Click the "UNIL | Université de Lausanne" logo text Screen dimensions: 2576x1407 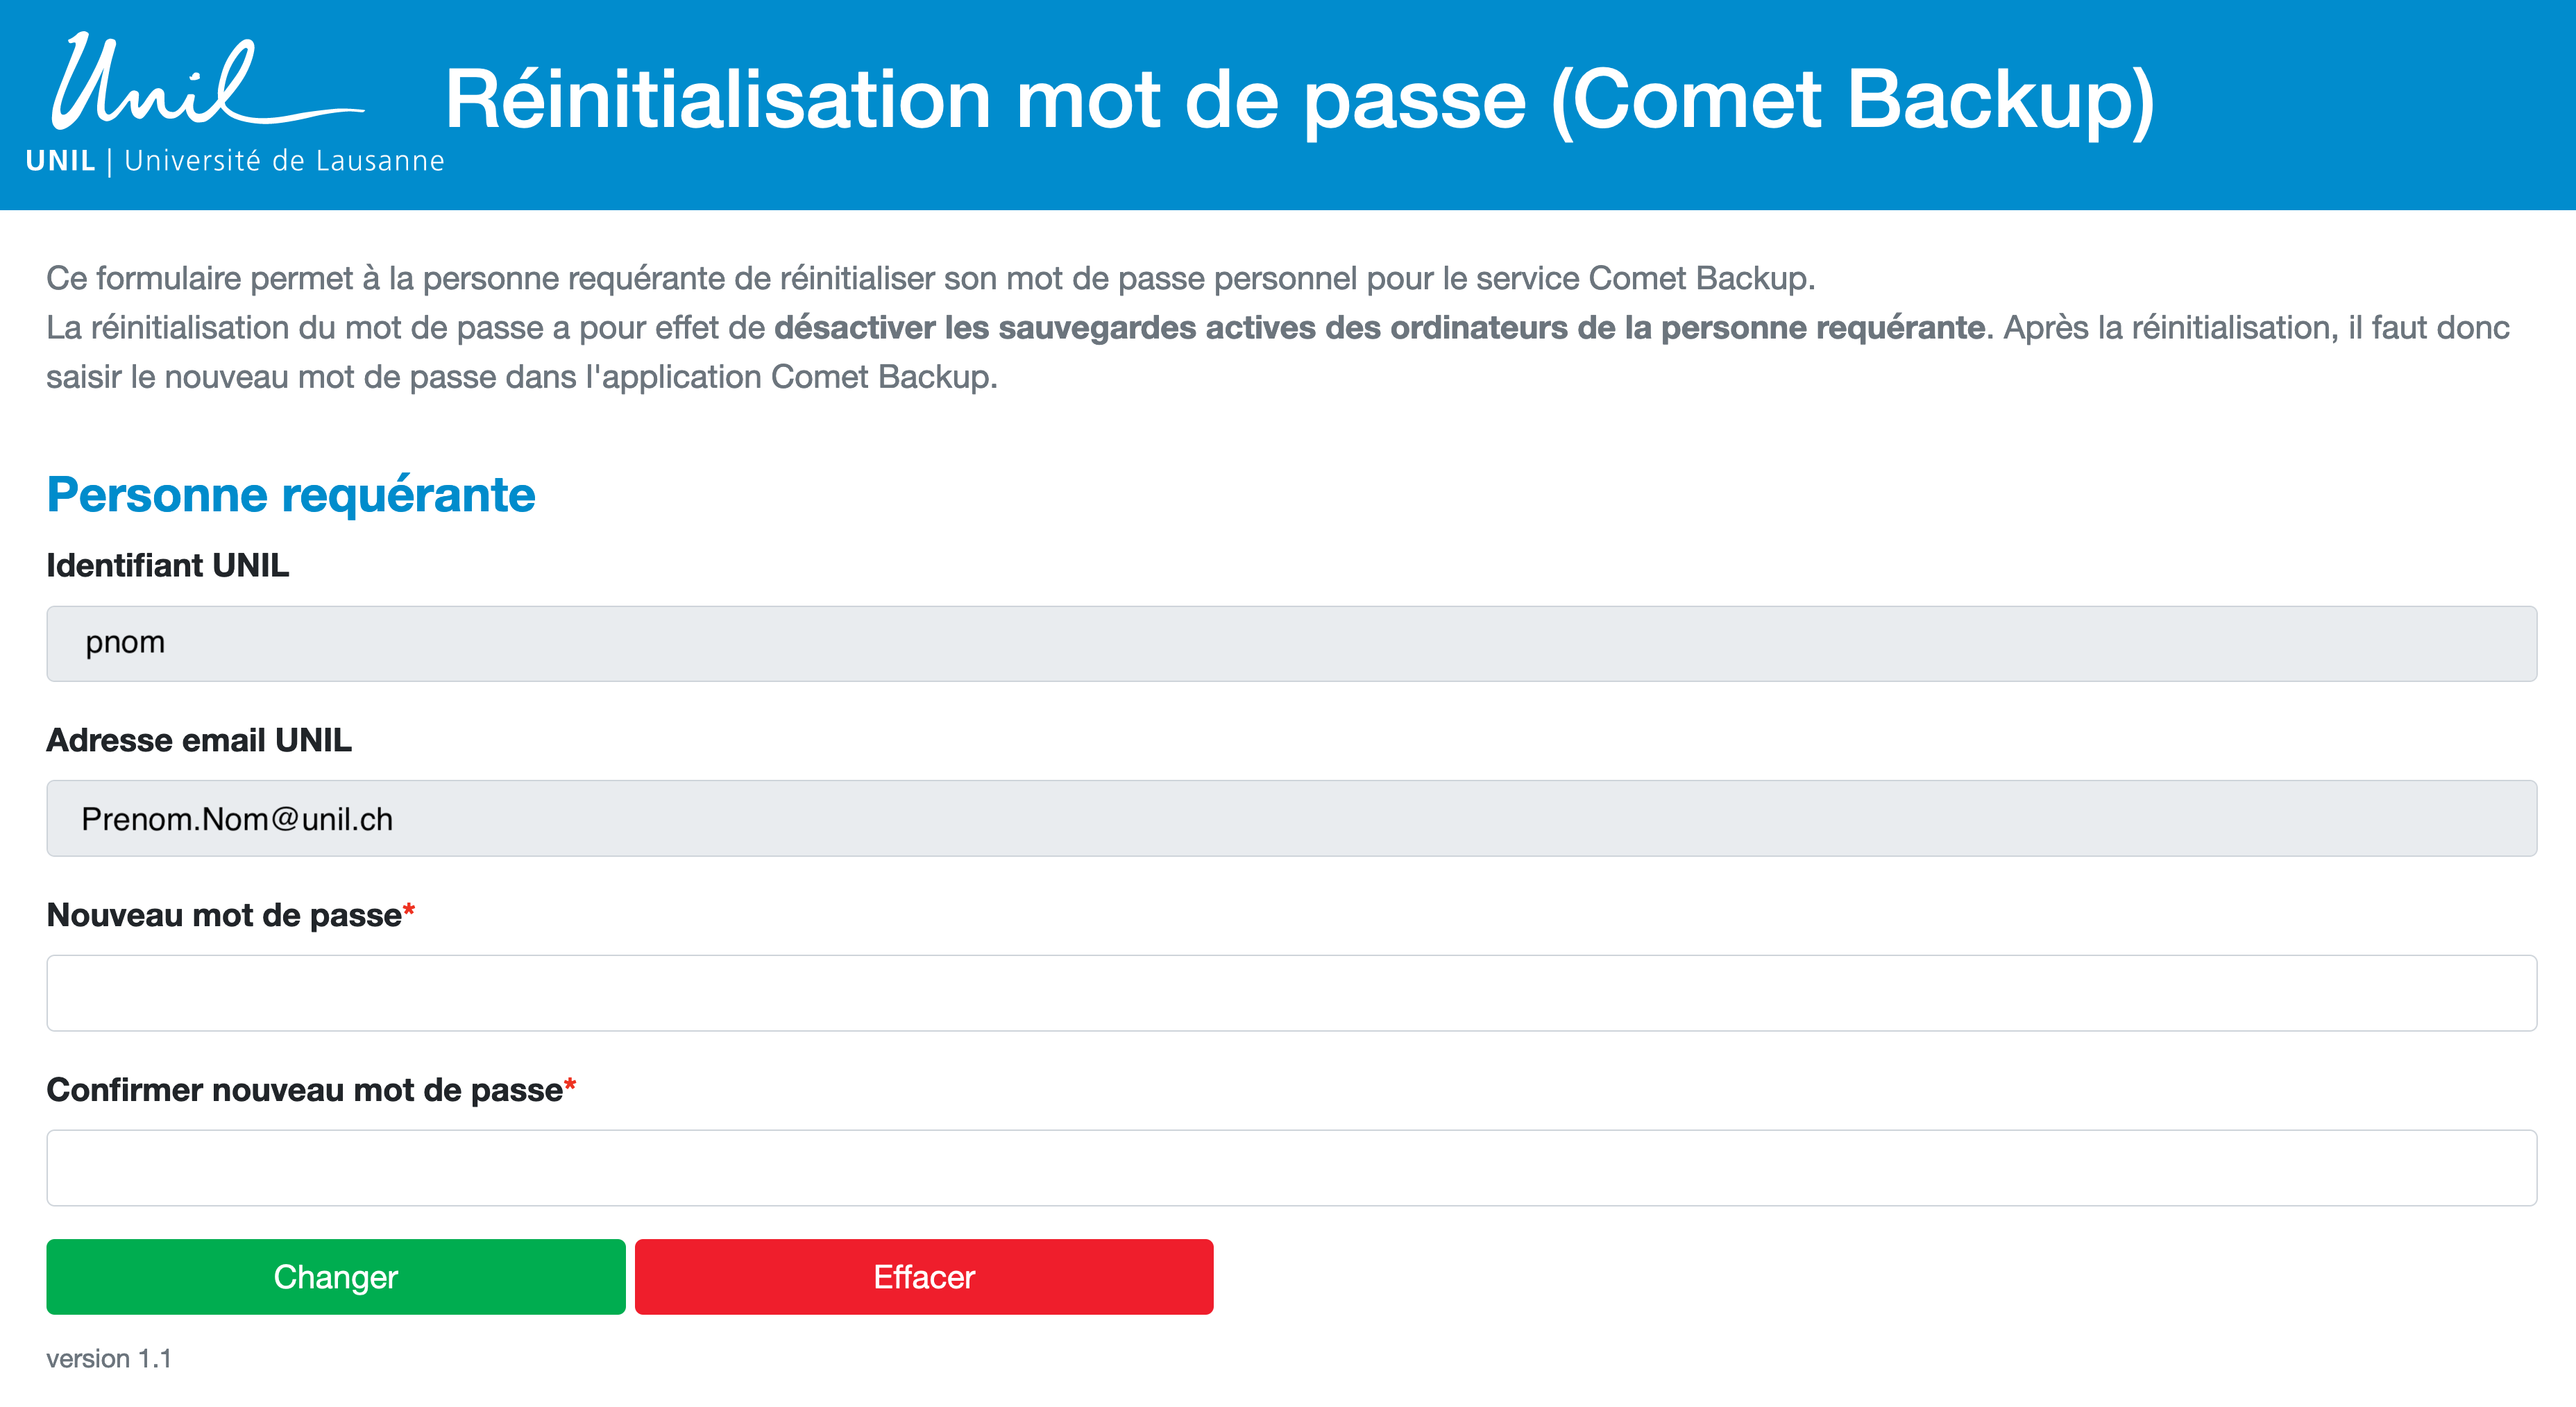click(235, 161)
